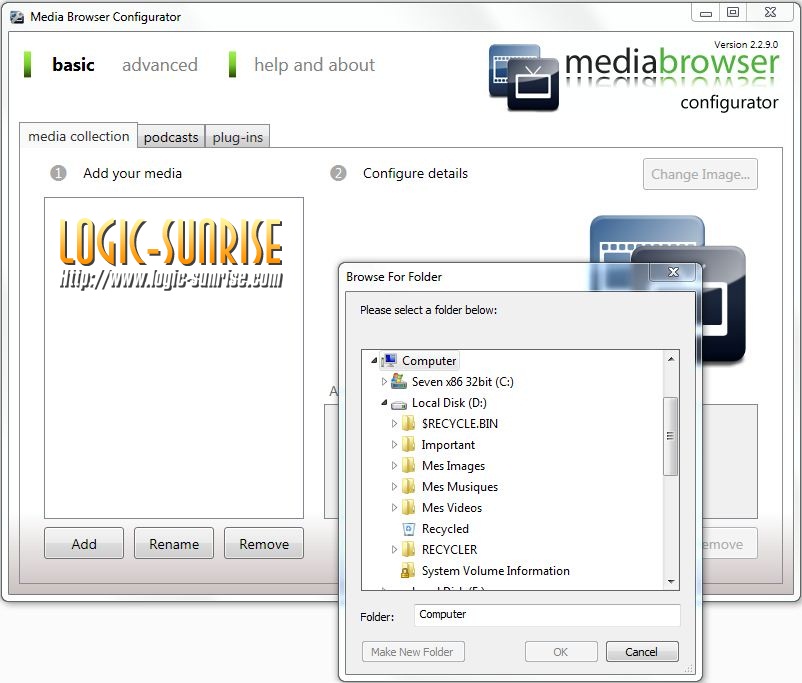802x683 pixels.
Task: Open the podcasts tab
Action: [171, 137]
